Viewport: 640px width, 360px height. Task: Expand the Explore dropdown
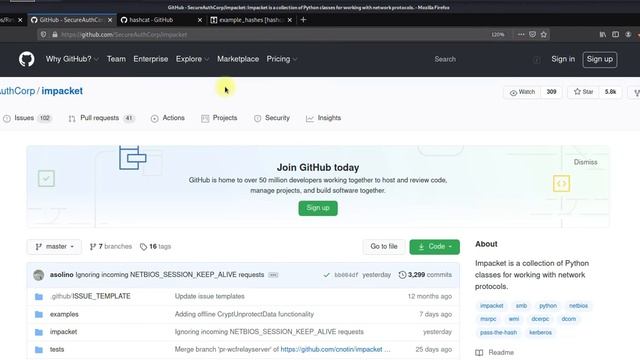coord(192,59)
